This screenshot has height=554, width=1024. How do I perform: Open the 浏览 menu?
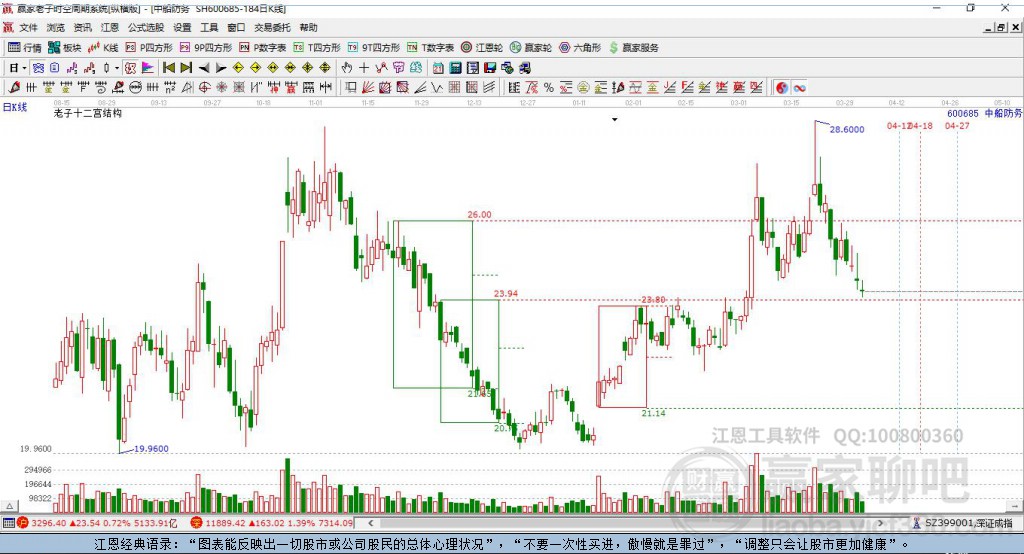[56, 27]
